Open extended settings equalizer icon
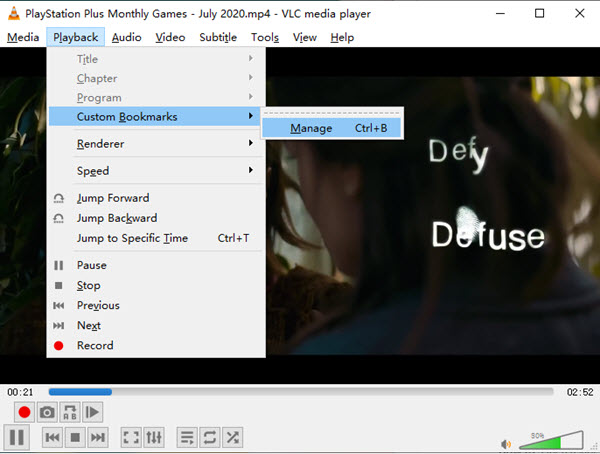 154,437
